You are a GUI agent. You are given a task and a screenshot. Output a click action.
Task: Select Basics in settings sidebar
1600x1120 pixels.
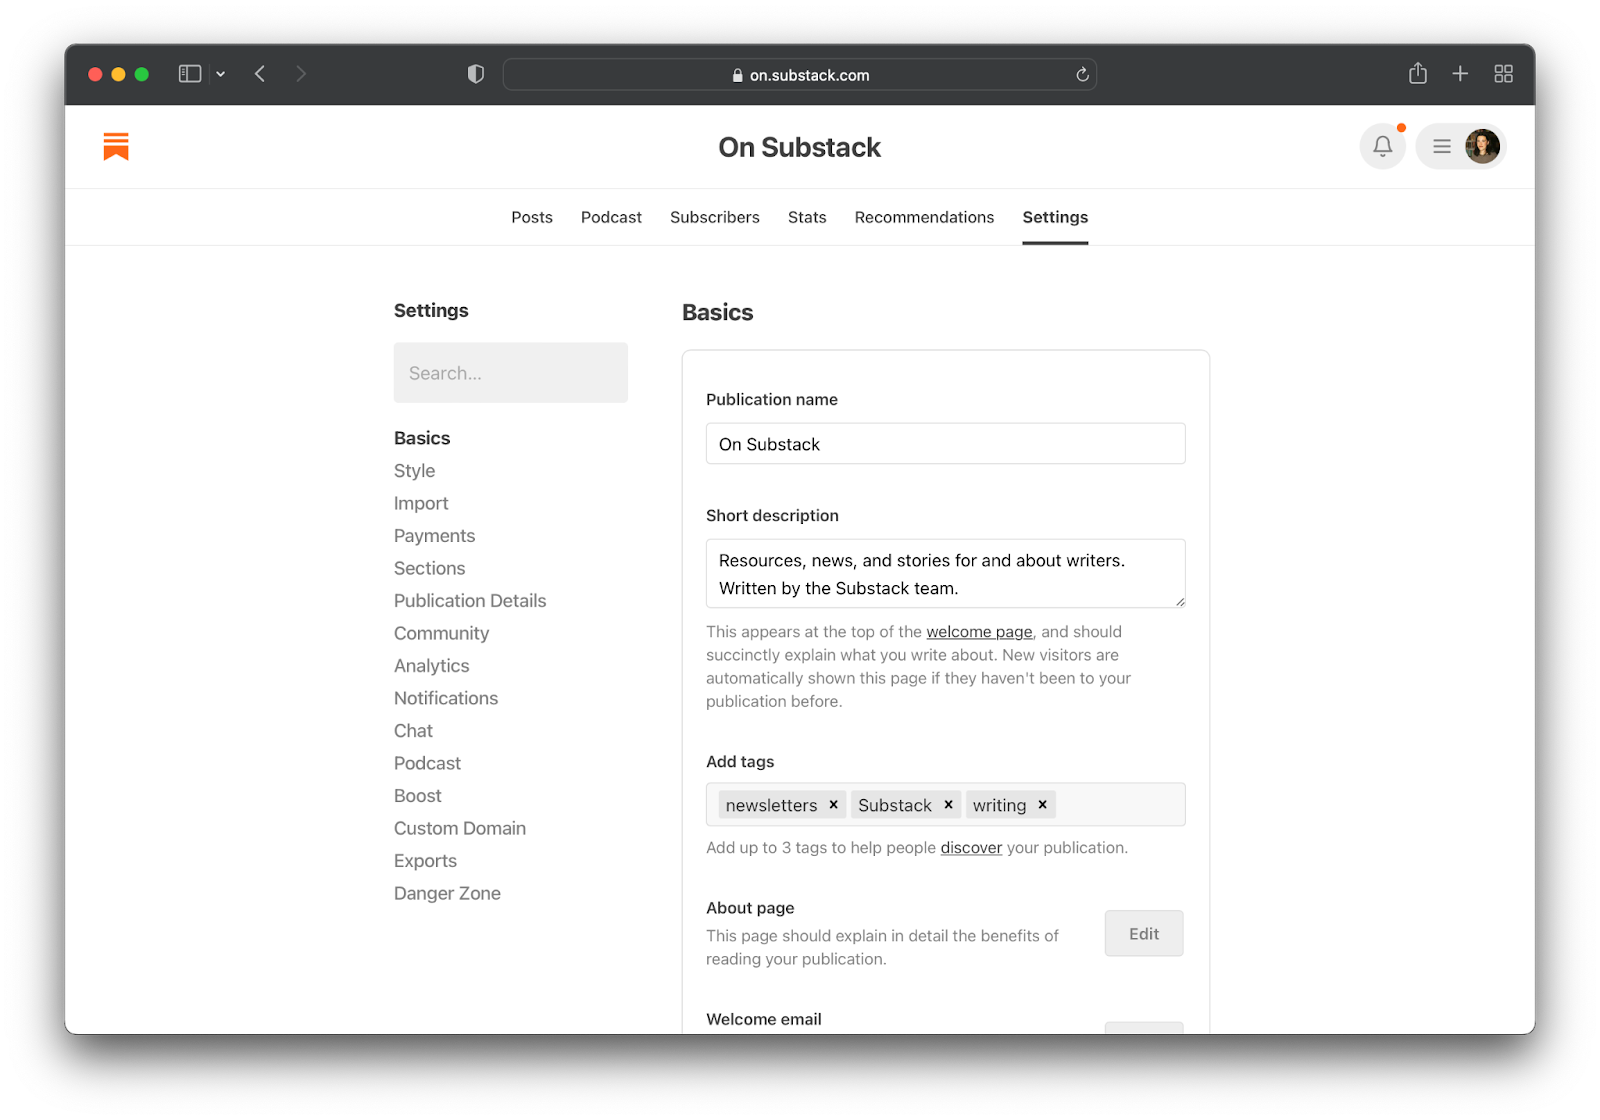click(422, 438)
